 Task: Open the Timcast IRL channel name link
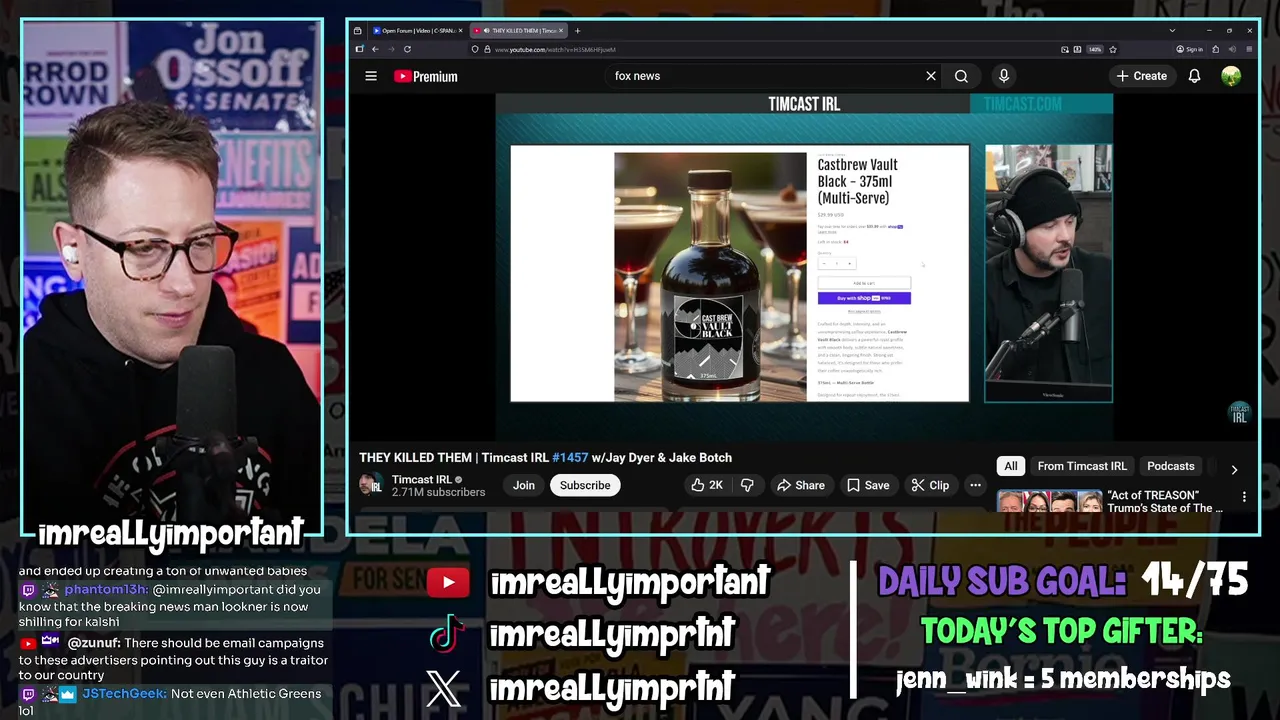(x=422, y=479)
